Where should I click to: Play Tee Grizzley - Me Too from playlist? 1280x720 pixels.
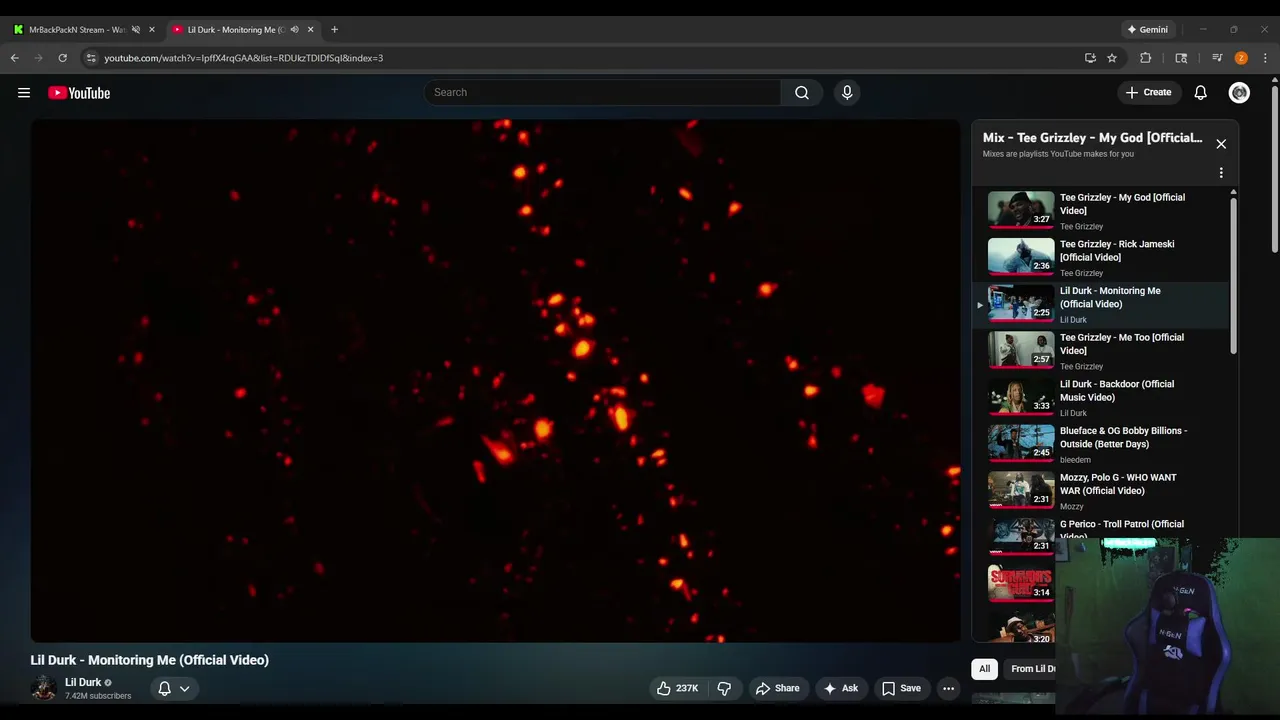pyautogui.click(x=1100, y=351)
